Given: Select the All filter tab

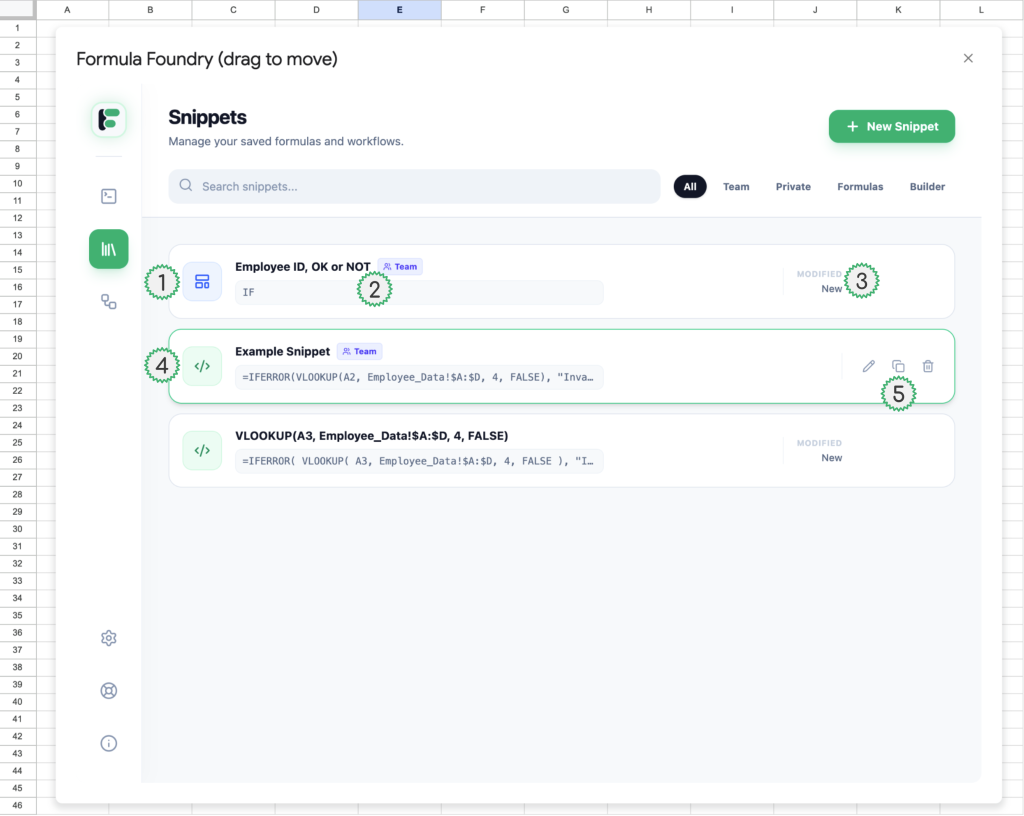Looking at the screenshot, I should click(690, 186).
